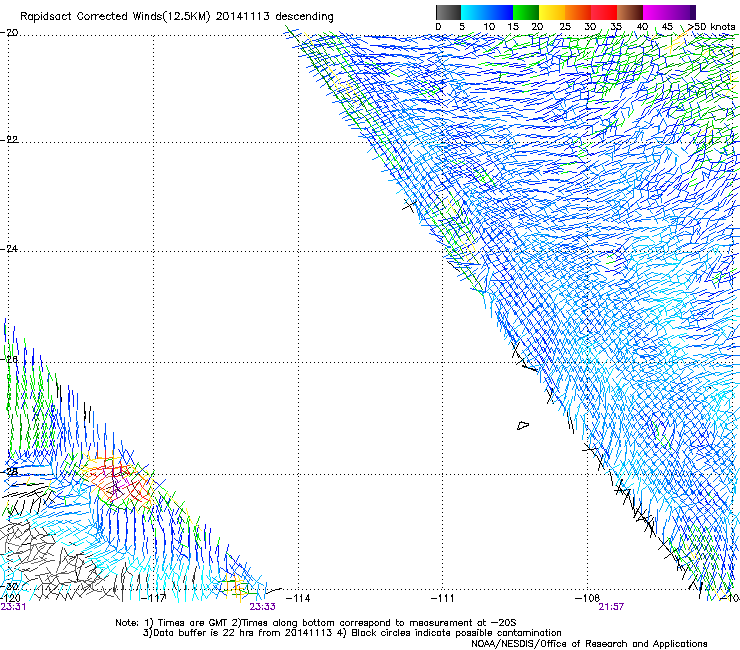
Task: Click the cyan 5-10 knots legend swatch
Action: point(474,12)
